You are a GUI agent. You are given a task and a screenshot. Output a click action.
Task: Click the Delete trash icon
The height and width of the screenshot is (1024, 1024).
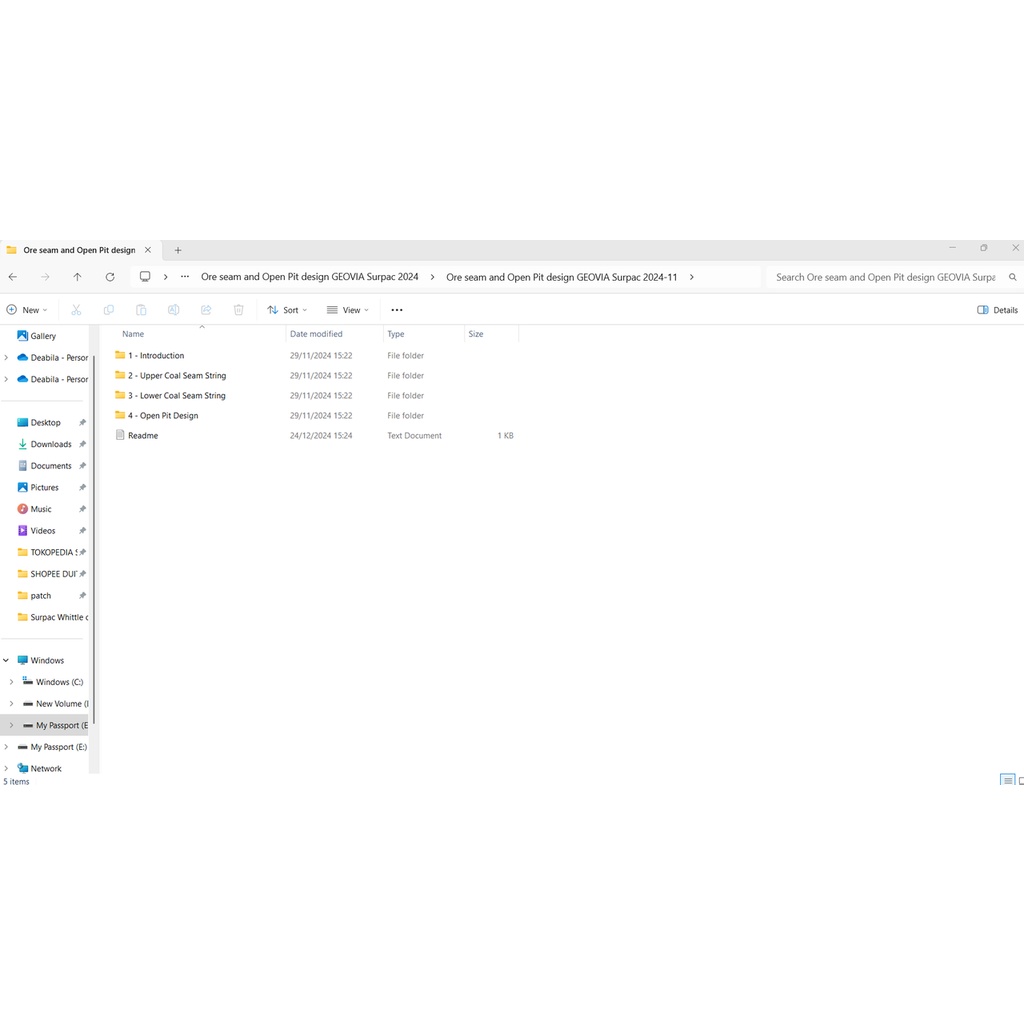(x=238, y=310)
